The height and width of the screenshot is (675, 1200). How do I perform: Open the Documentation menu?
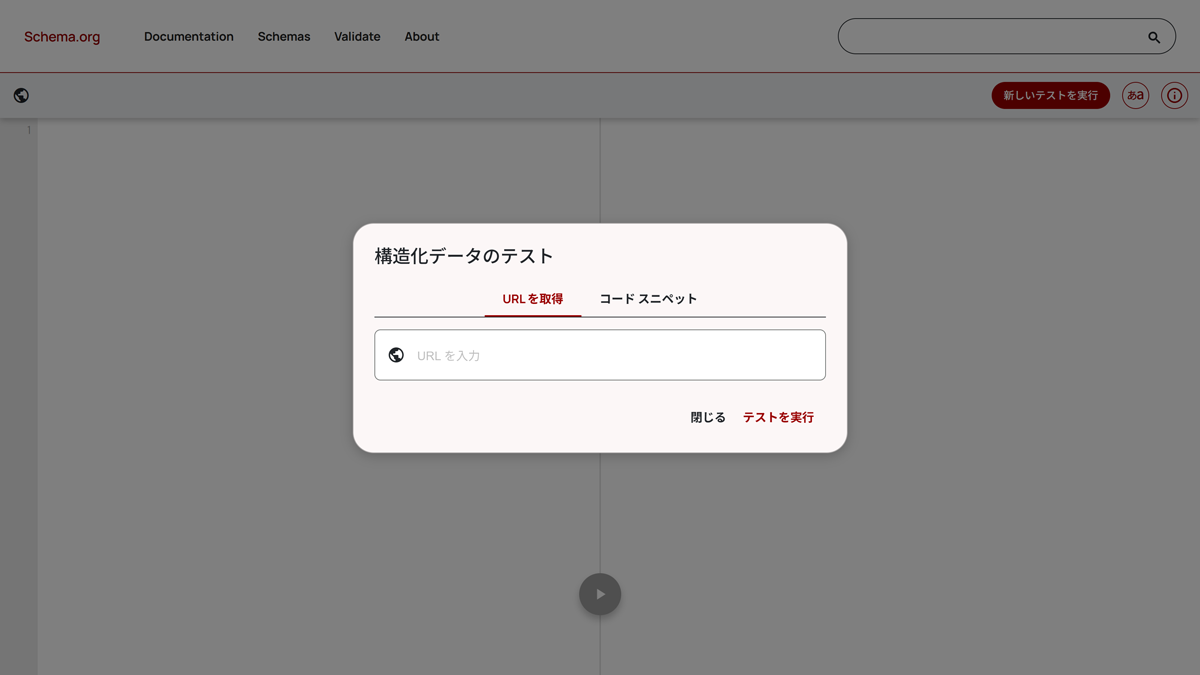[x=189, y=36]
